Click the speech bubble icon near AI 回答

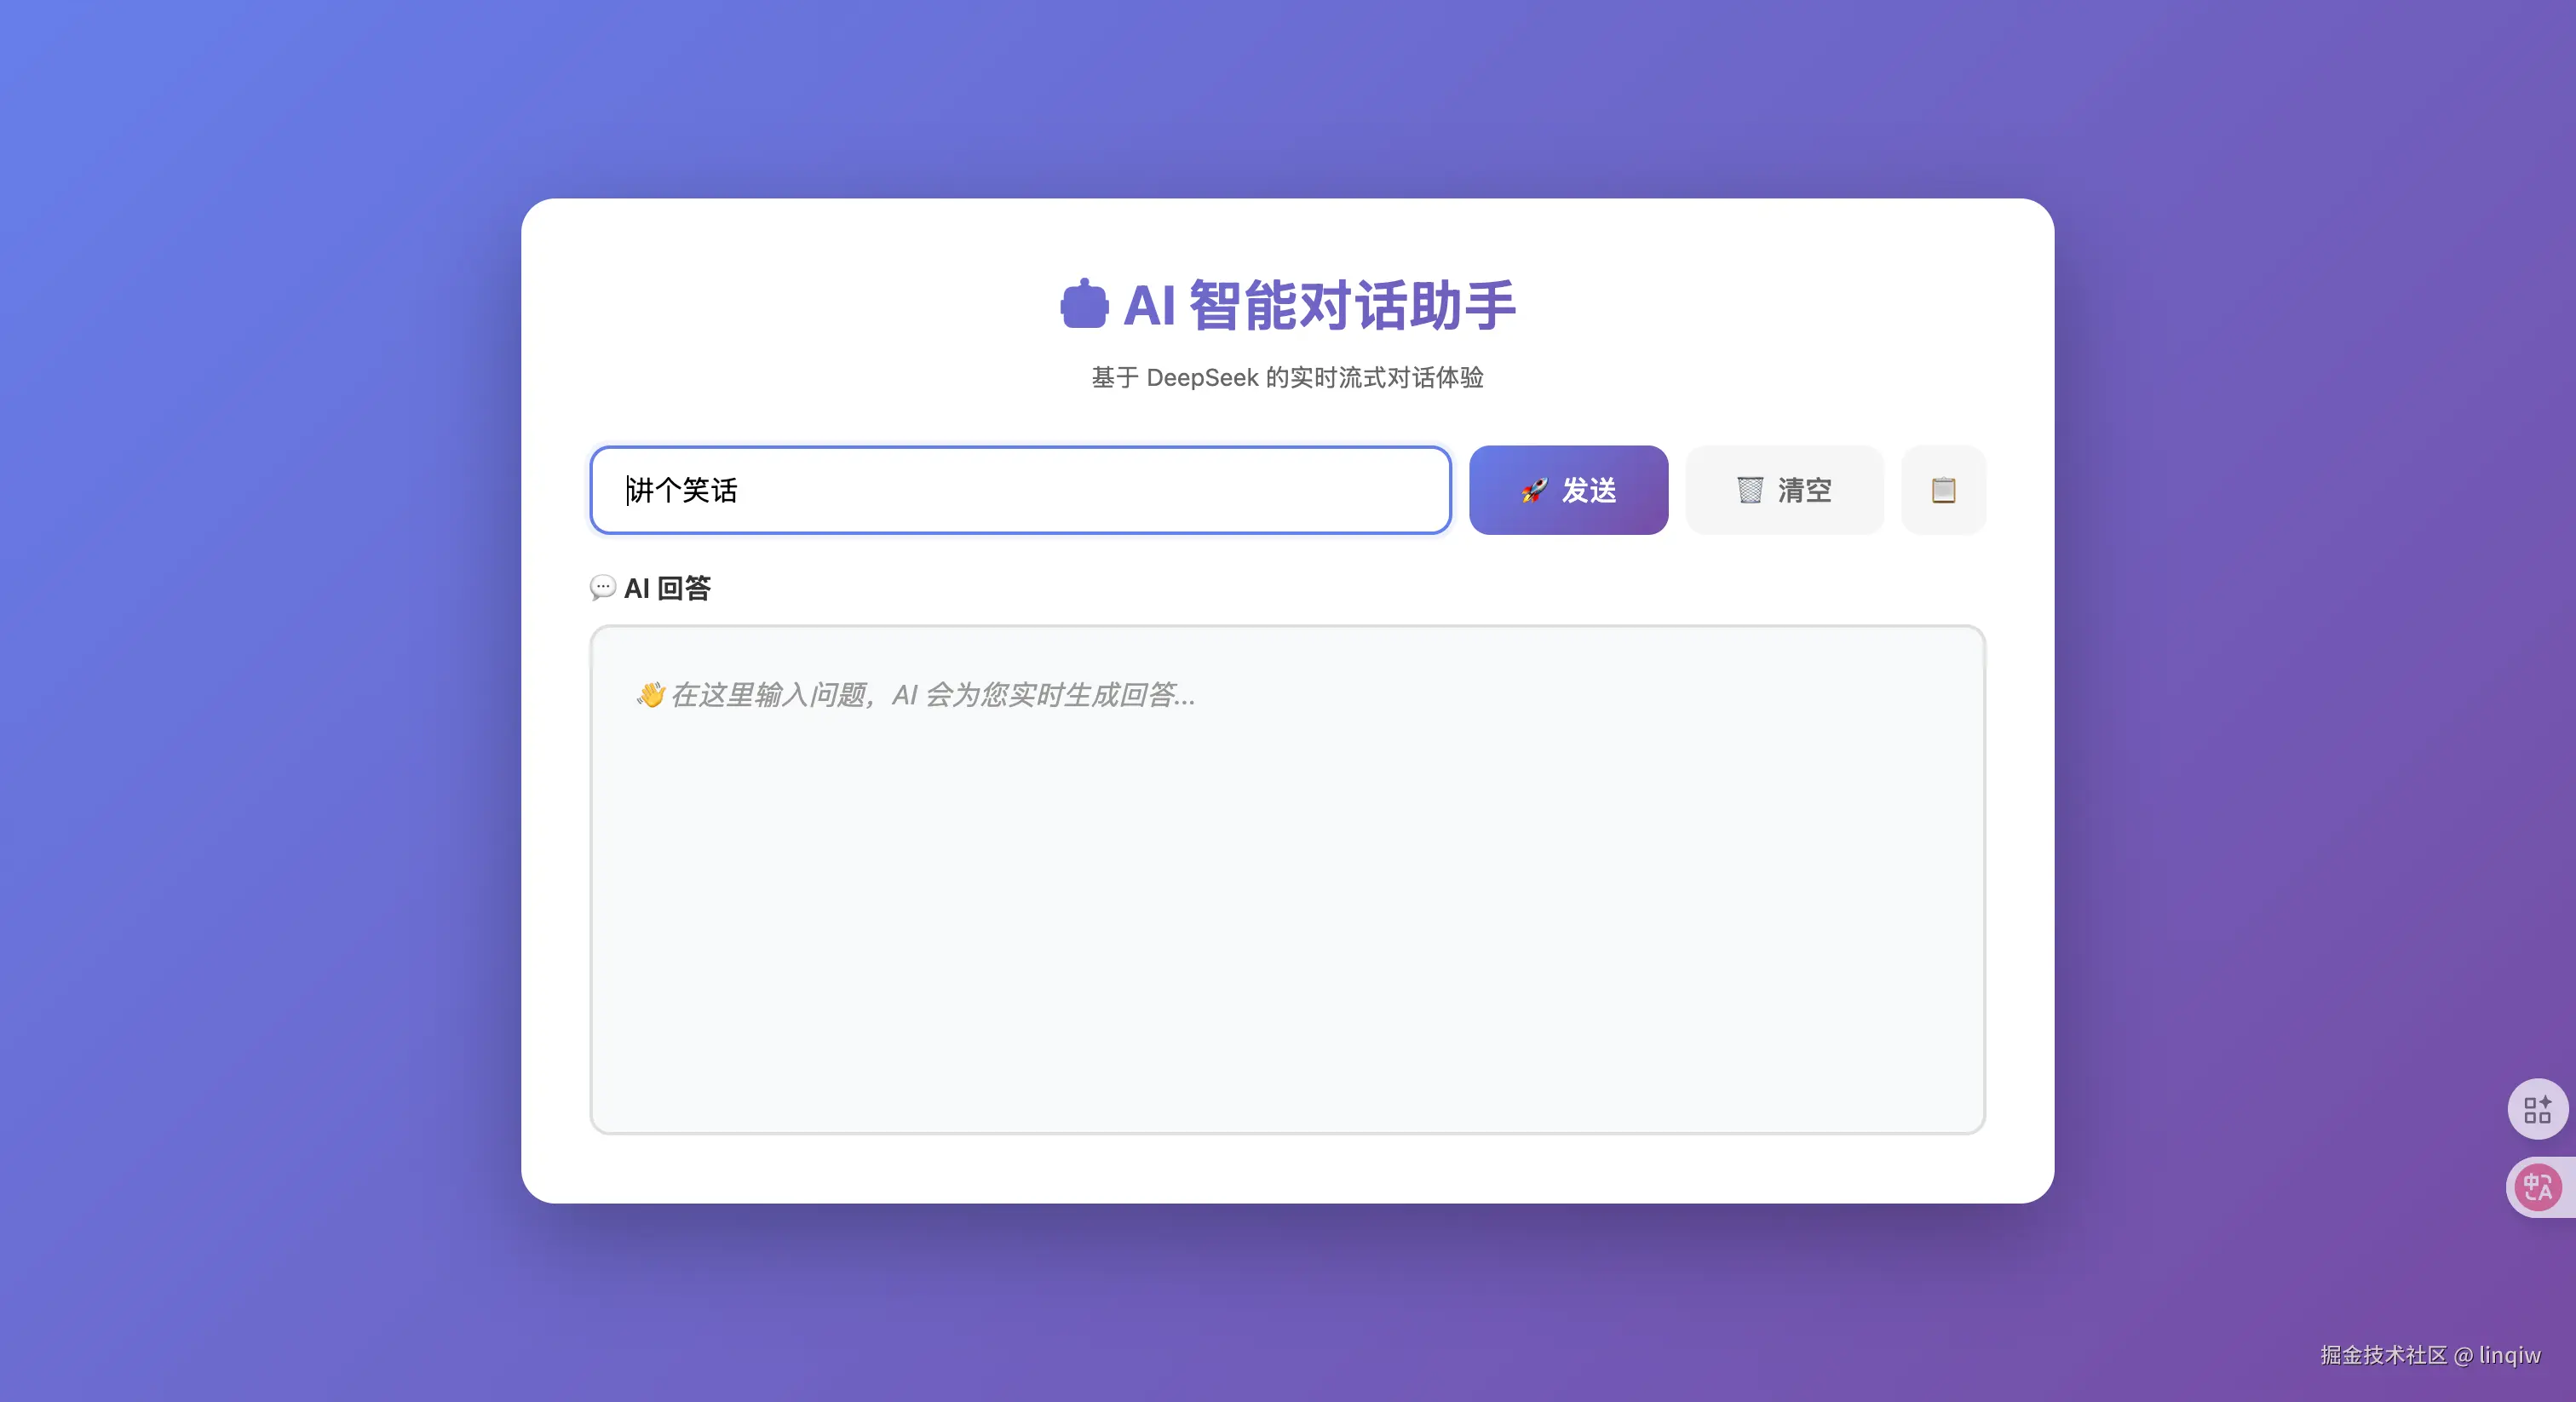(x=602, y=587)
